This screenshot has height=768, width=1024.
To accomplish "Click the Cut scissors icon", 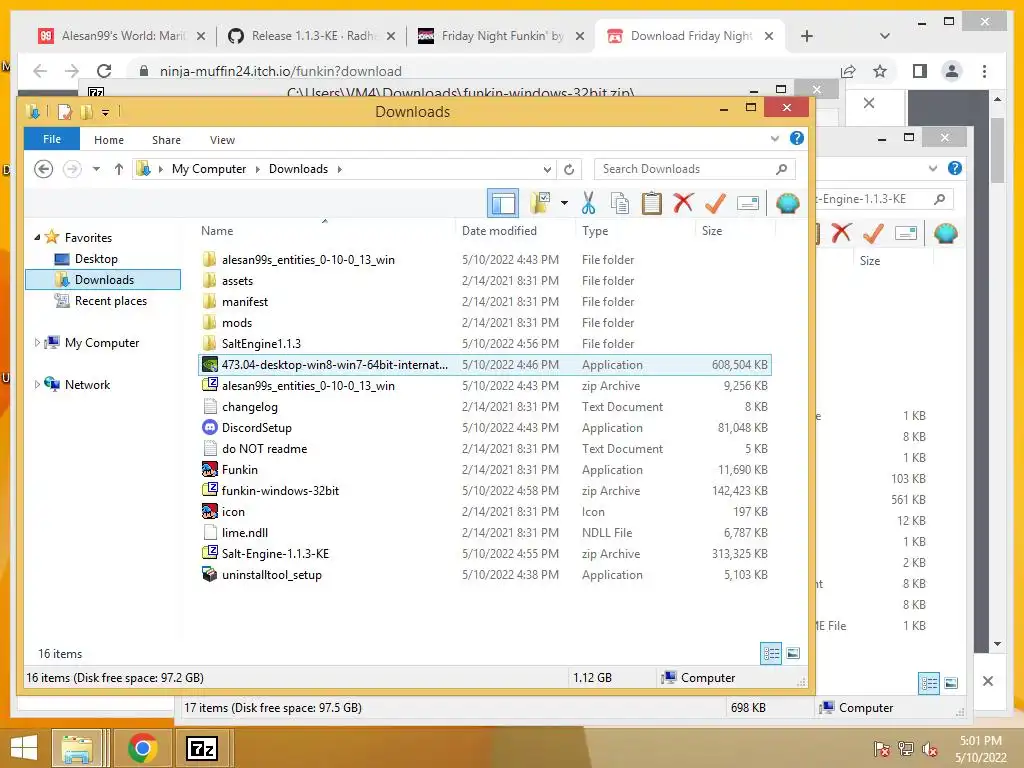I will click(x=588, y=204).
